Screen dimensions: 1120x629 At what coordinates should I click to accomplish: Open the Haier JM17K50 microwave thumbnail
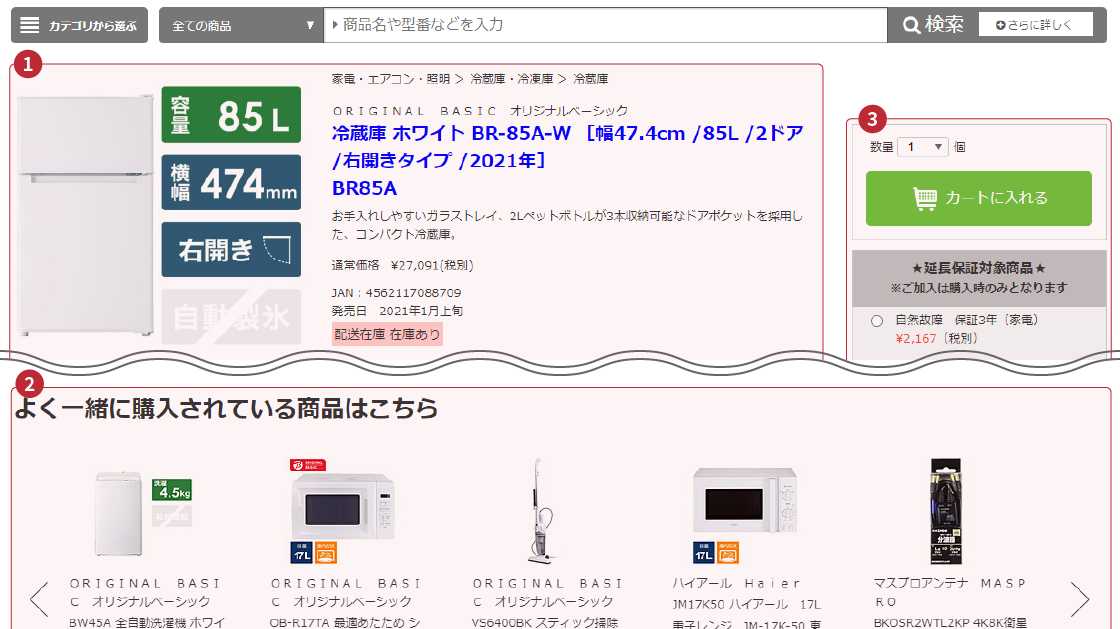pos(745,514)
